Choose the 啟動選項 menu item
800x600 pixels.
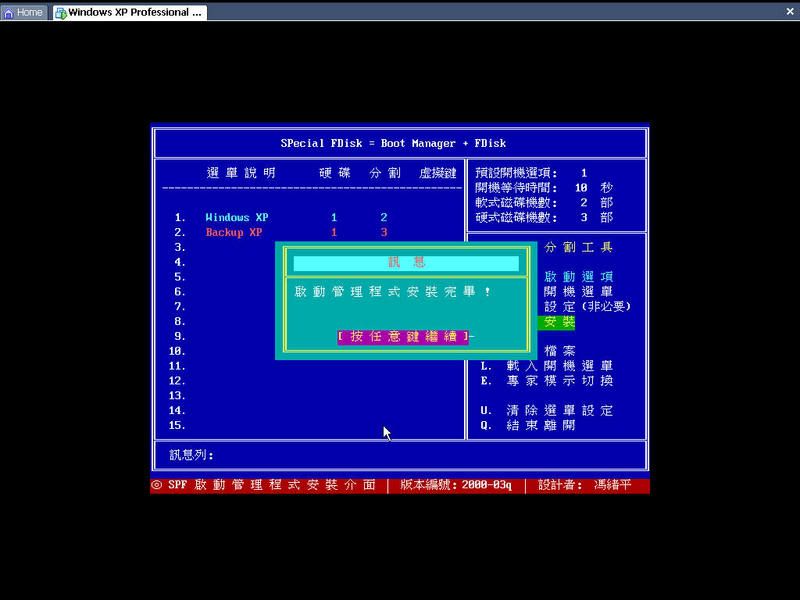(578, 277)
